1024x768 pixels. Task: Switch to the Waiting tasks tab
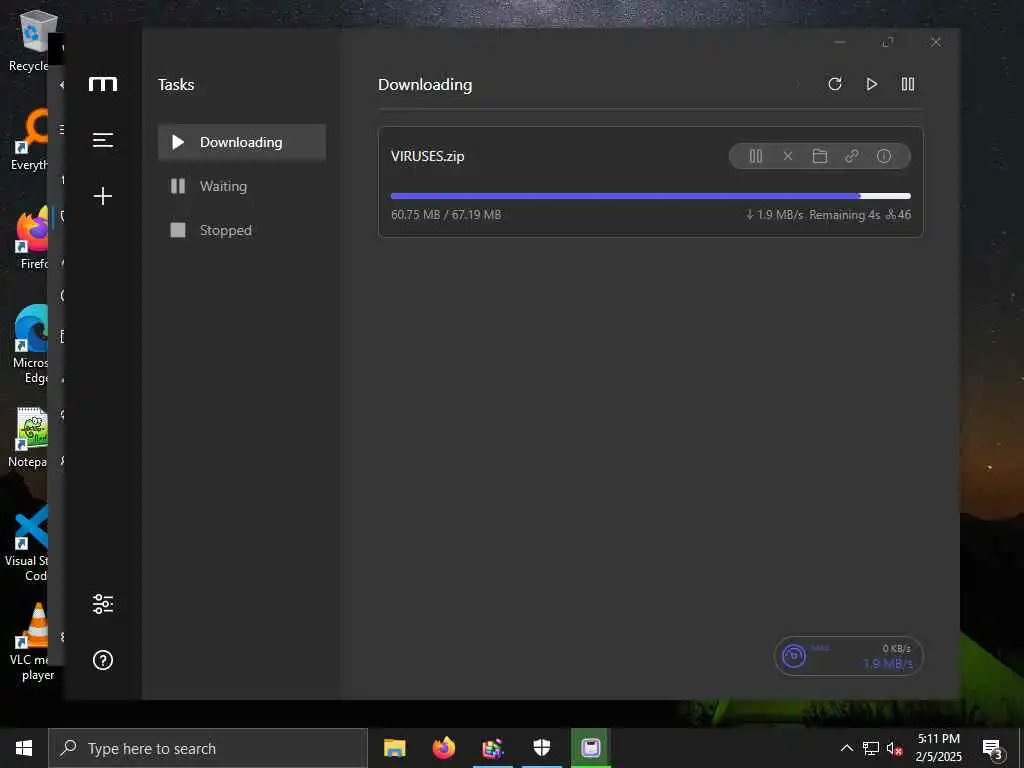242,186
